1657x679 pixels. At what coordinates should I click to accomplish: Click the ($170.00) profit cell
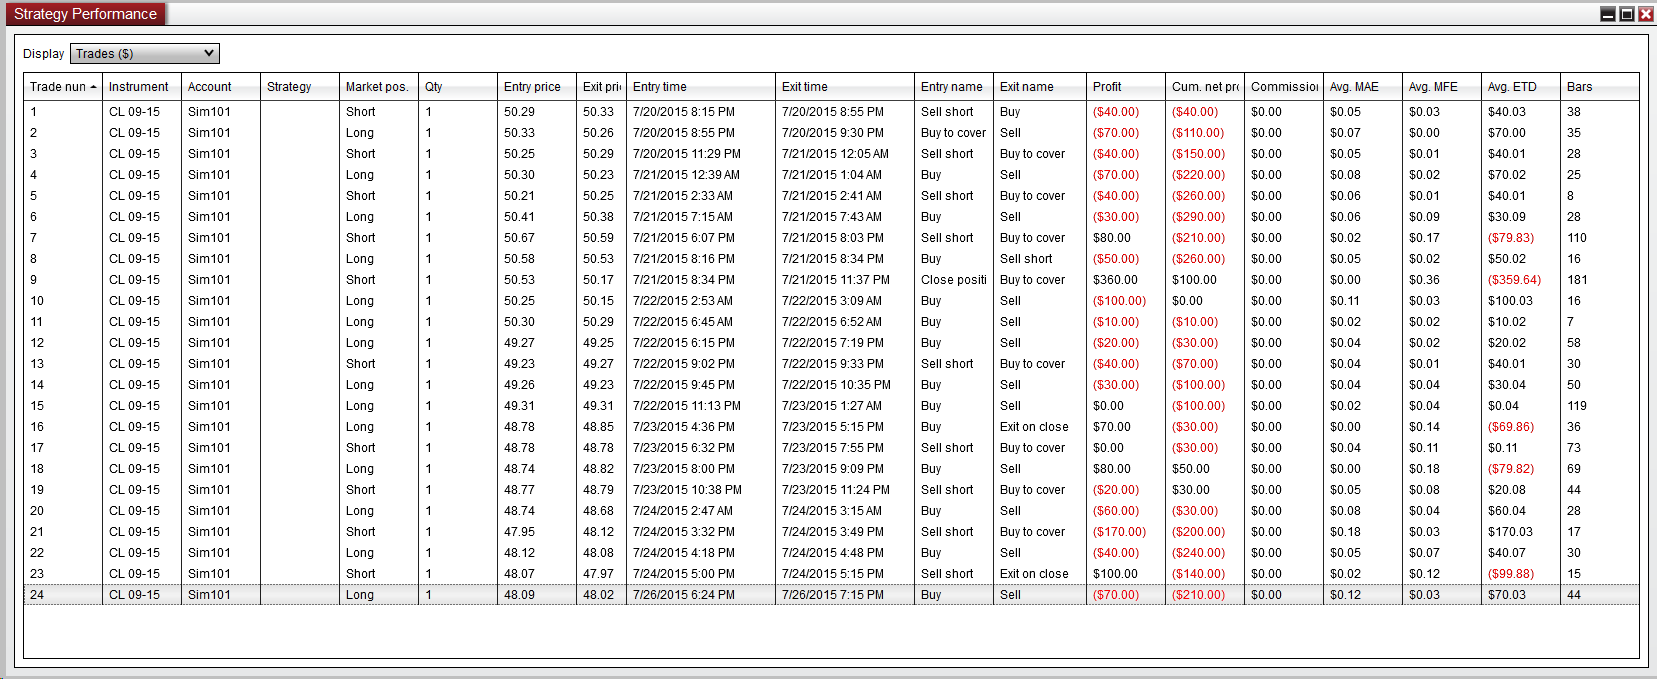click(1119, 532)
